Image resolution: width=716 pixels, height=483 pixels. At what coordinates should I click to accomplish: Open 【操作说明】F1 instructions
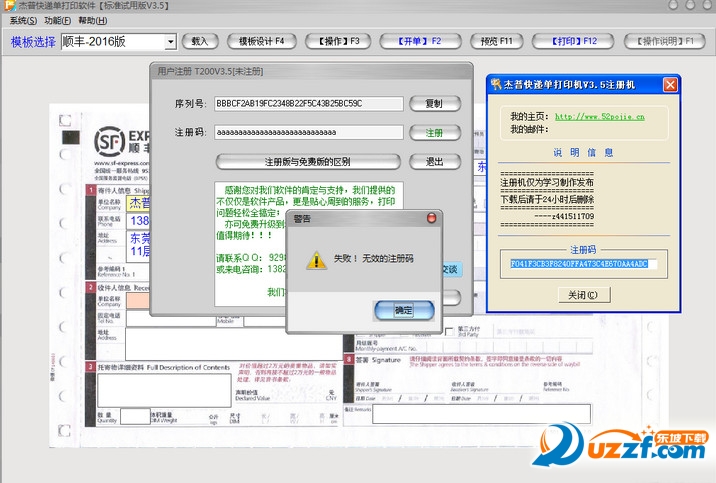(665, 42)
